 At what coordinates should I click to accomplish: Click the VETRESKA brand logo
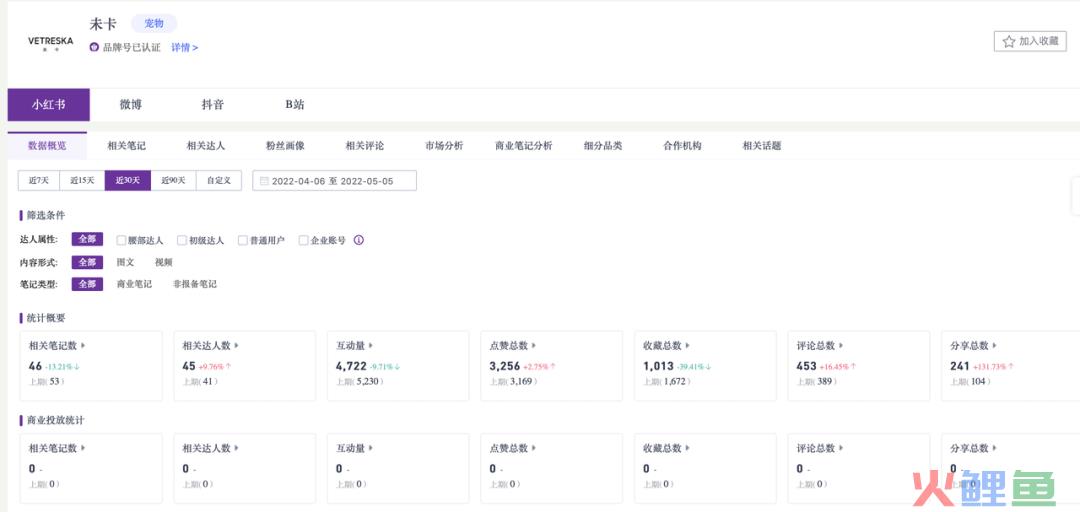(50, 43)
